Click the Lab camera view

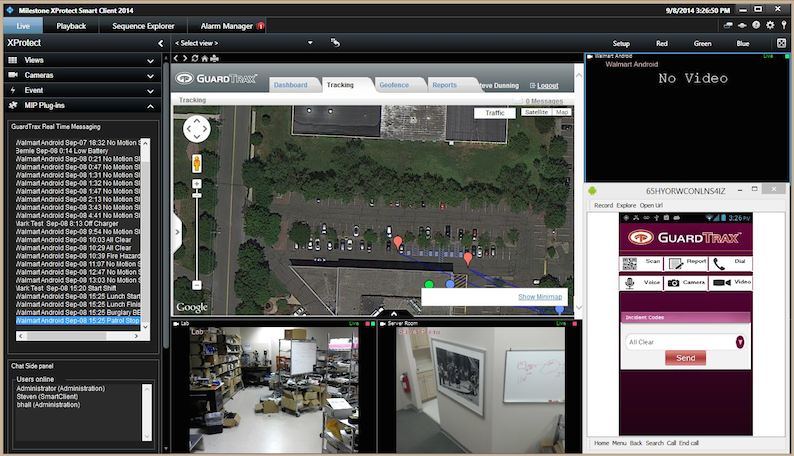(273, 389)
